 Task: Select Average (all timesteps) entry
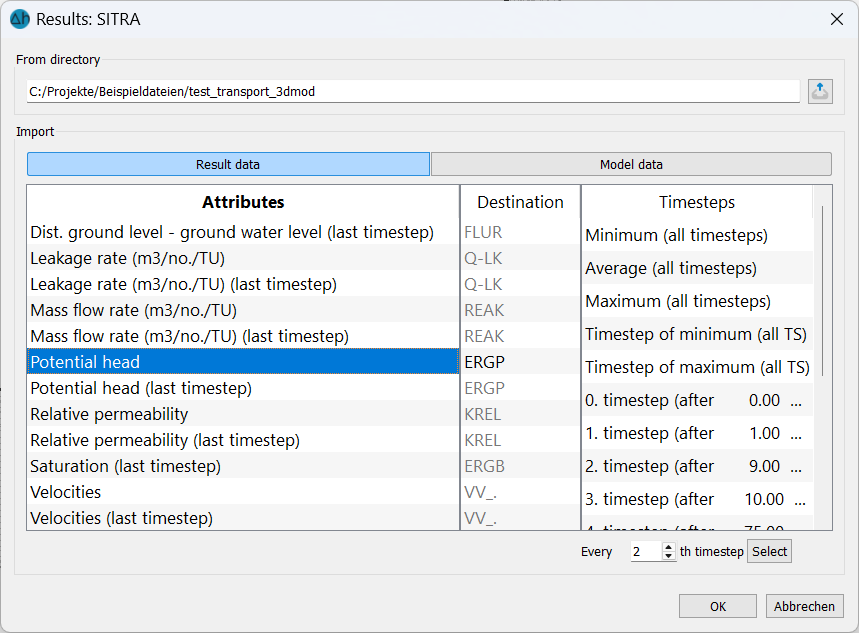pos(697,268)
